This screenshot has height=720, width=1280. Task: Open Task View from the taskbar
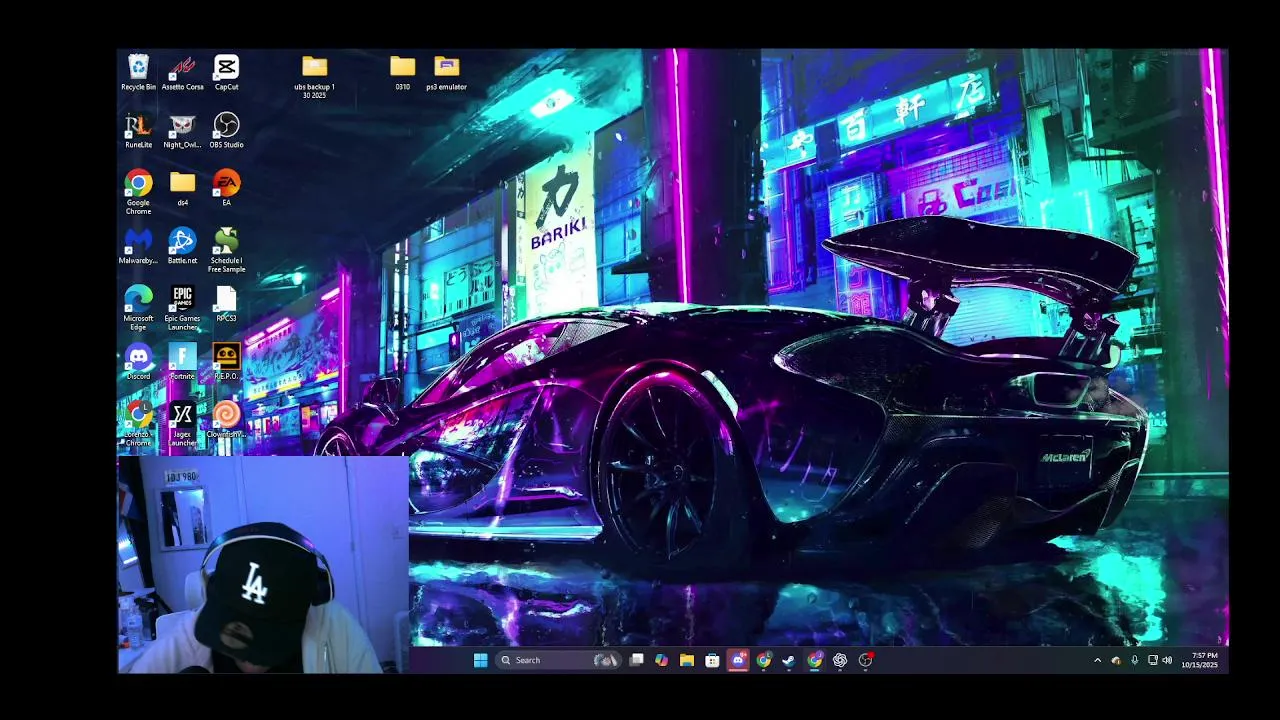[x=636, y=660]
